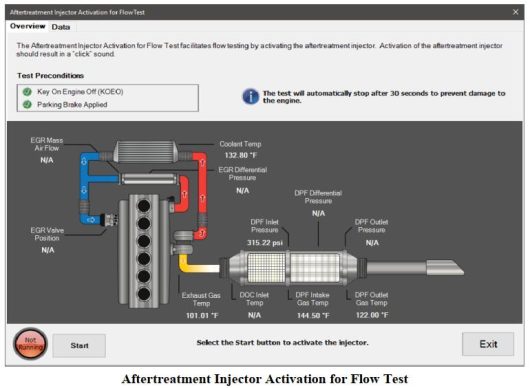Click the Test Preconditions heading
The height and width of the screenshot is (388, 530).
click(x=50, y=75)
